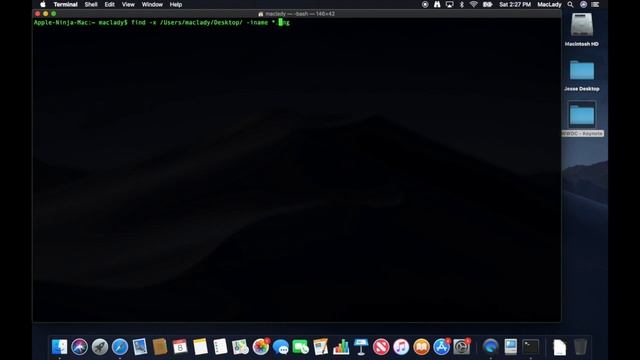Open the Edit menu

pos(109,4)
